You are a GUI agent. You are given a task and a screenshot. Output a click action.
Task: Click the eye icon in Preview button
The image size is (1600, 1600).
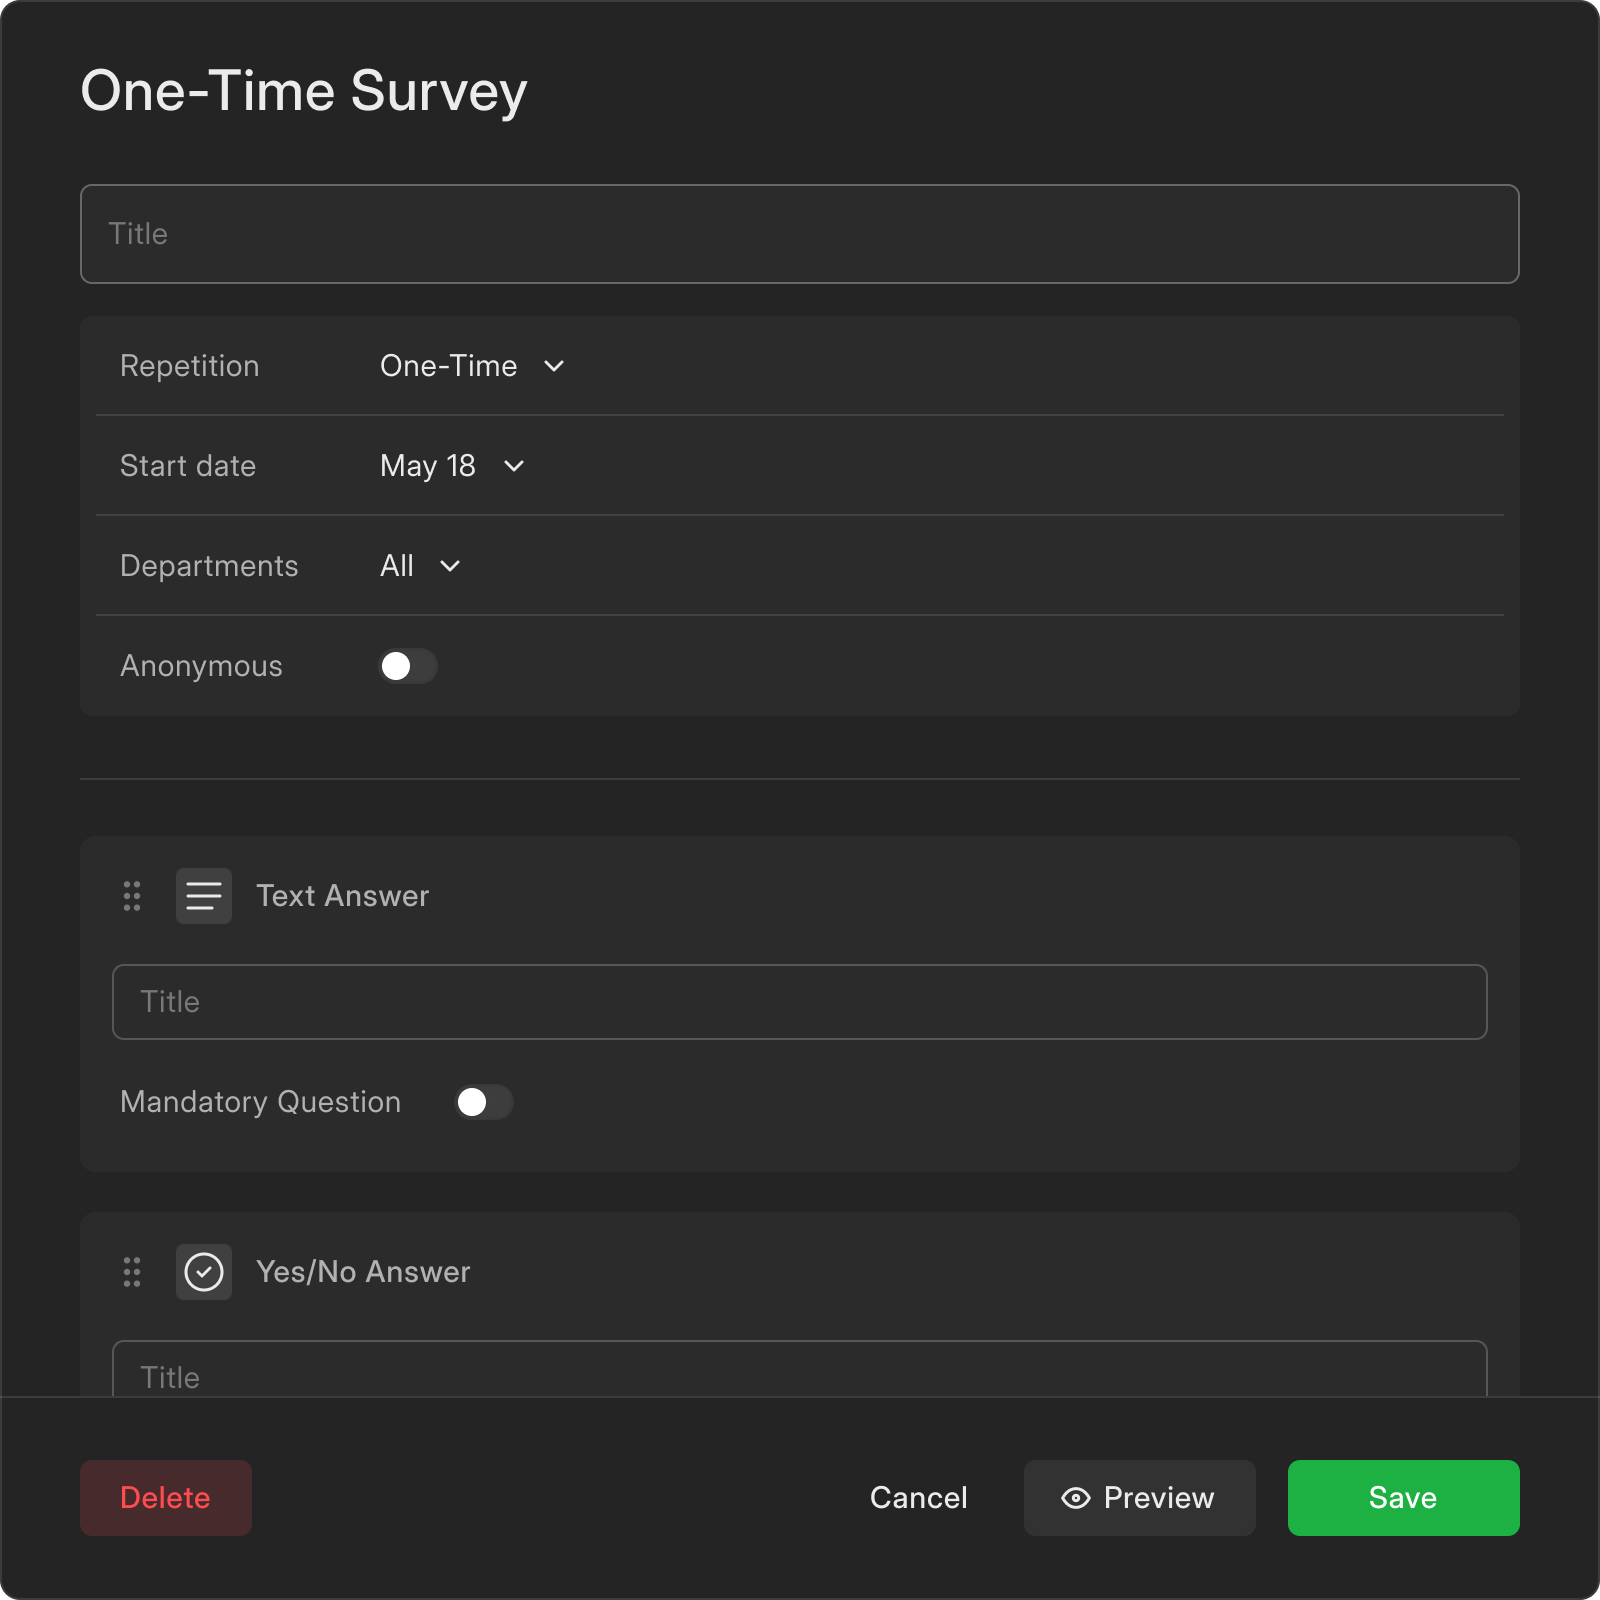click(x=1076, y=1498)
